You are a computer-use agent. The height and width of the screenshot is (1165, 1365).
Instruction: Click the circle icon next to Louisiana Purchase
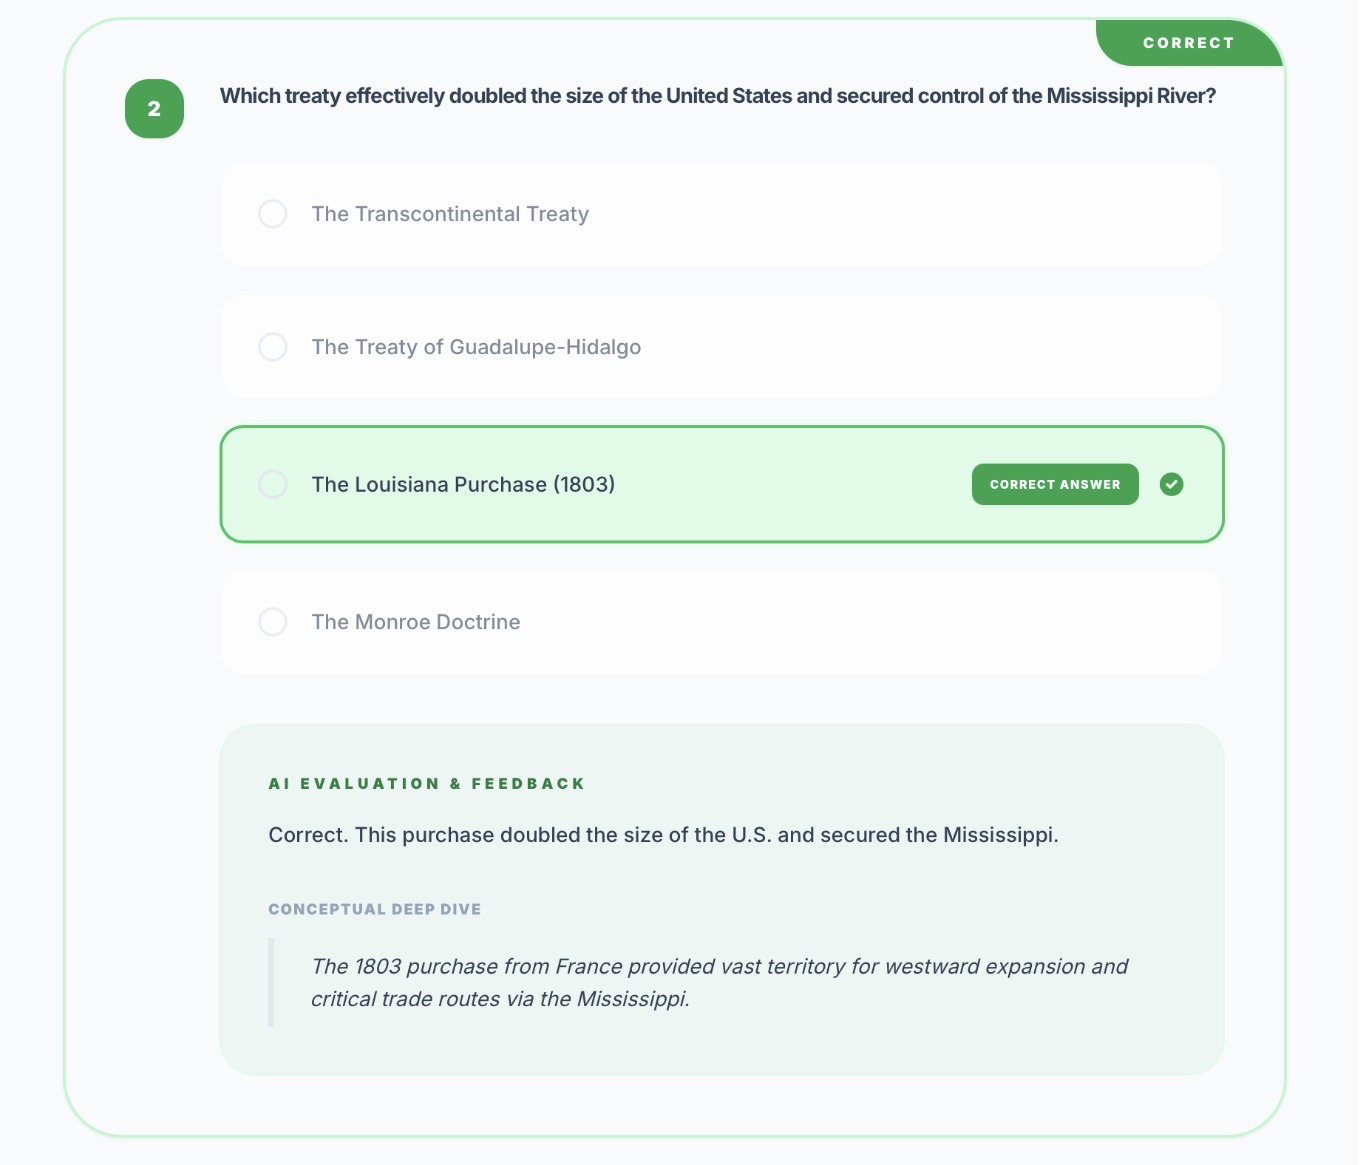coord(272,484)
